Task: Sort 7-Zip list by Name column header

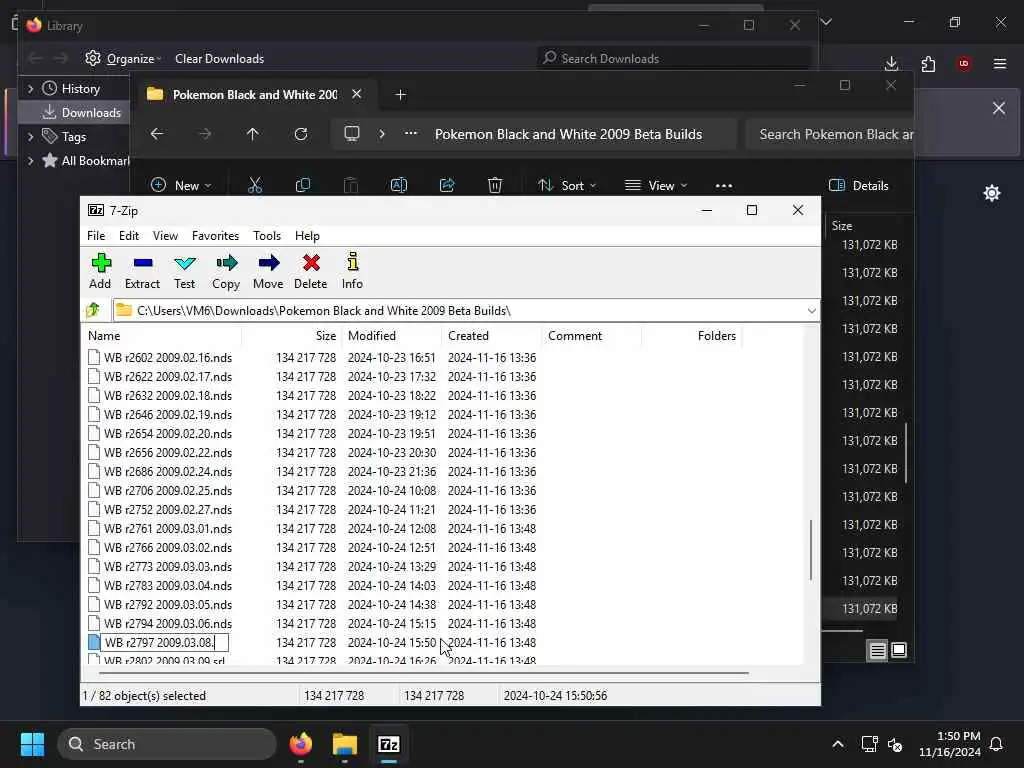Action: (x=163, y=336)
